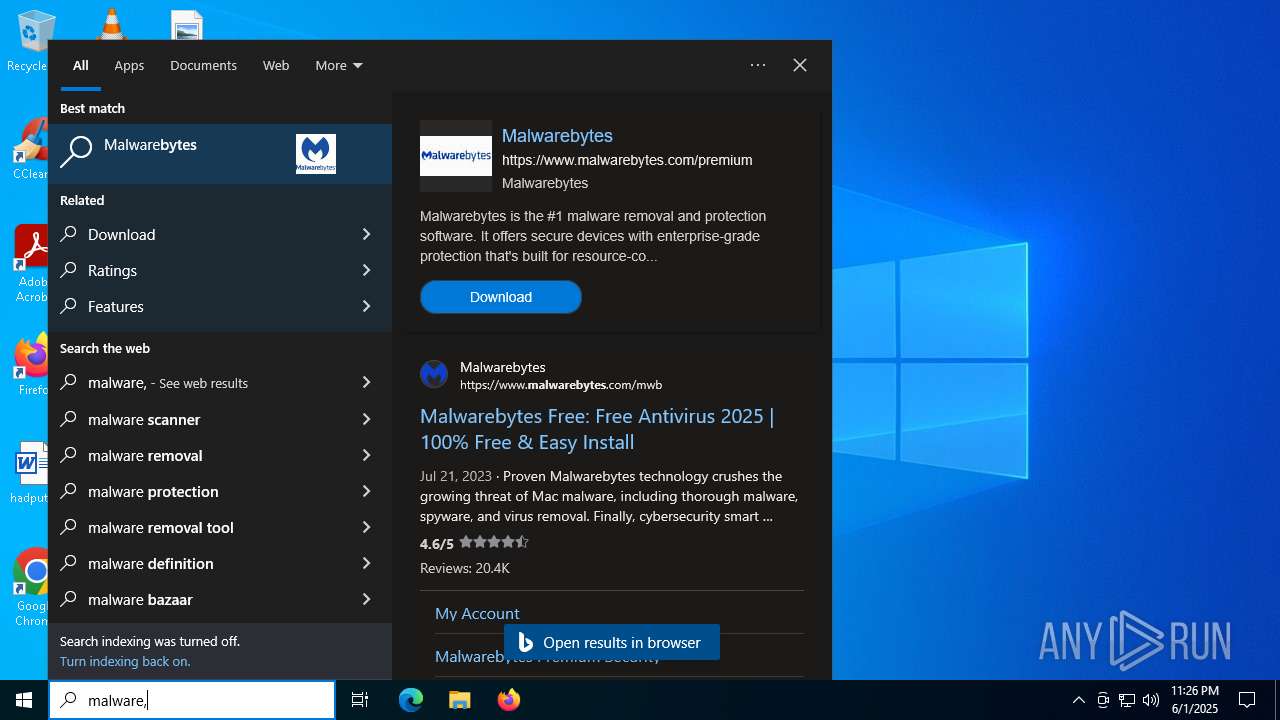The image size is (1280, 720).
Task: Launch Microsoft Edge from taskbar
Action: (x=411, y=700)
